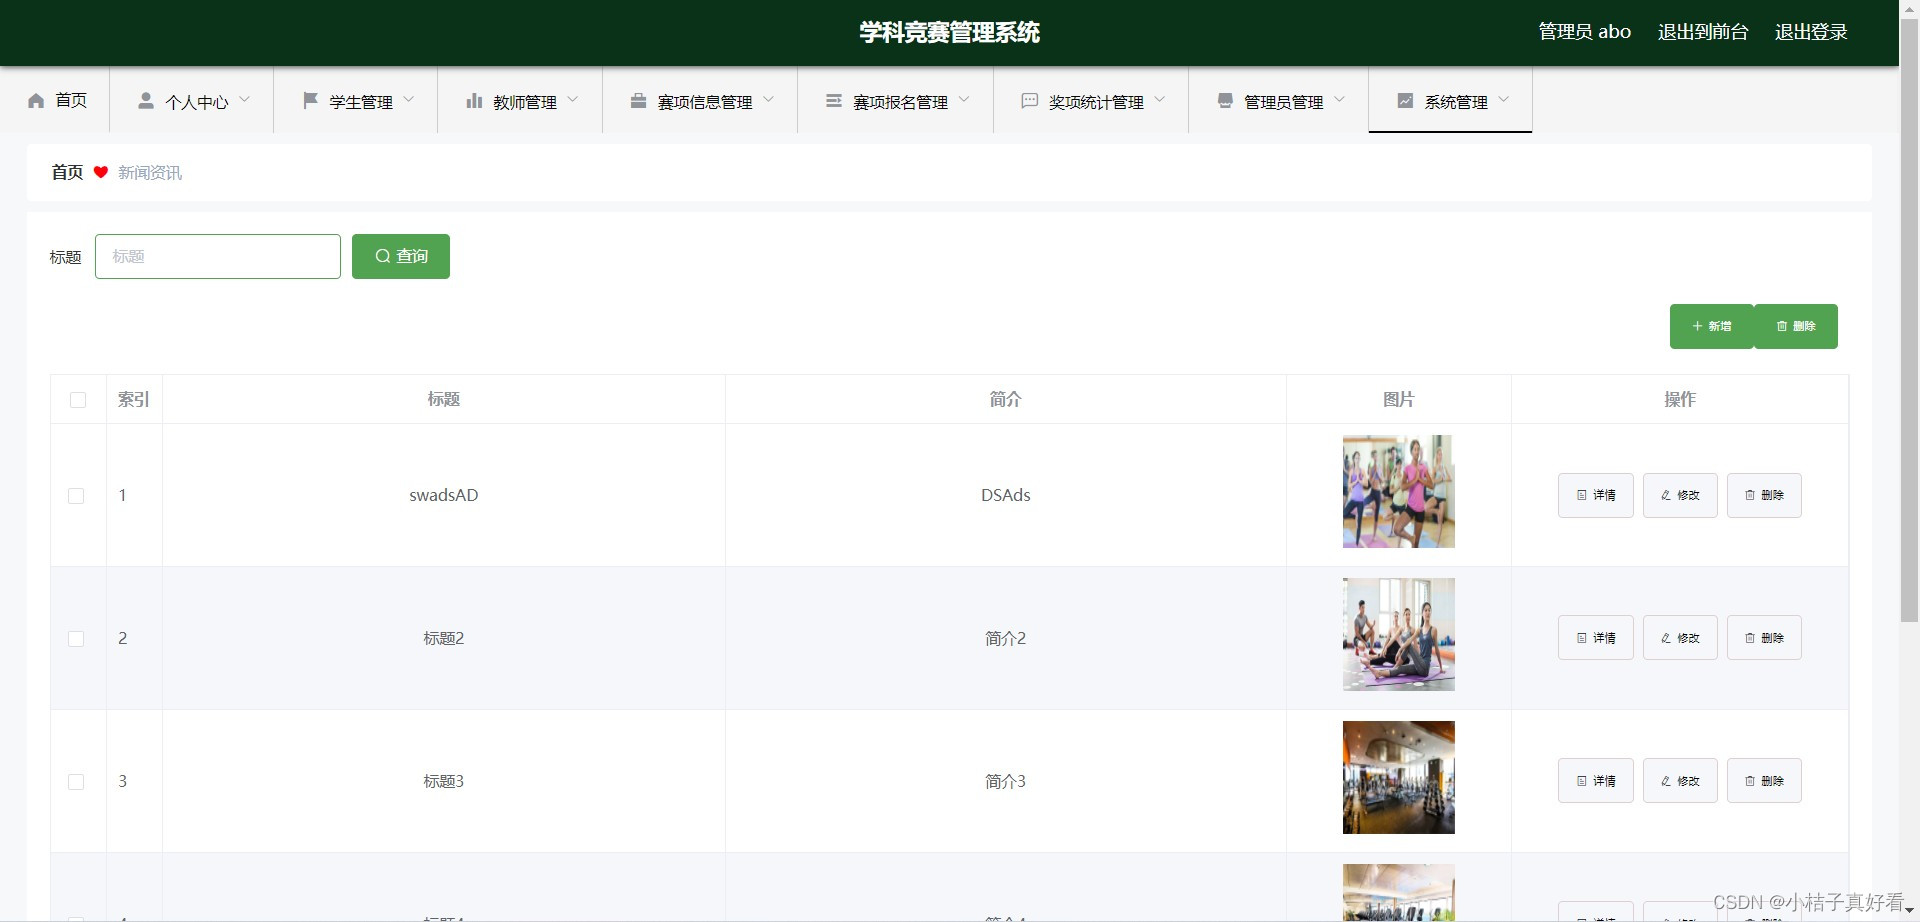The height and width of the screenshot is (922, 1920).
Task: Click the briefcase icon of 赛项信息管理
Action: pyautogui.click(x=638, y=101)
